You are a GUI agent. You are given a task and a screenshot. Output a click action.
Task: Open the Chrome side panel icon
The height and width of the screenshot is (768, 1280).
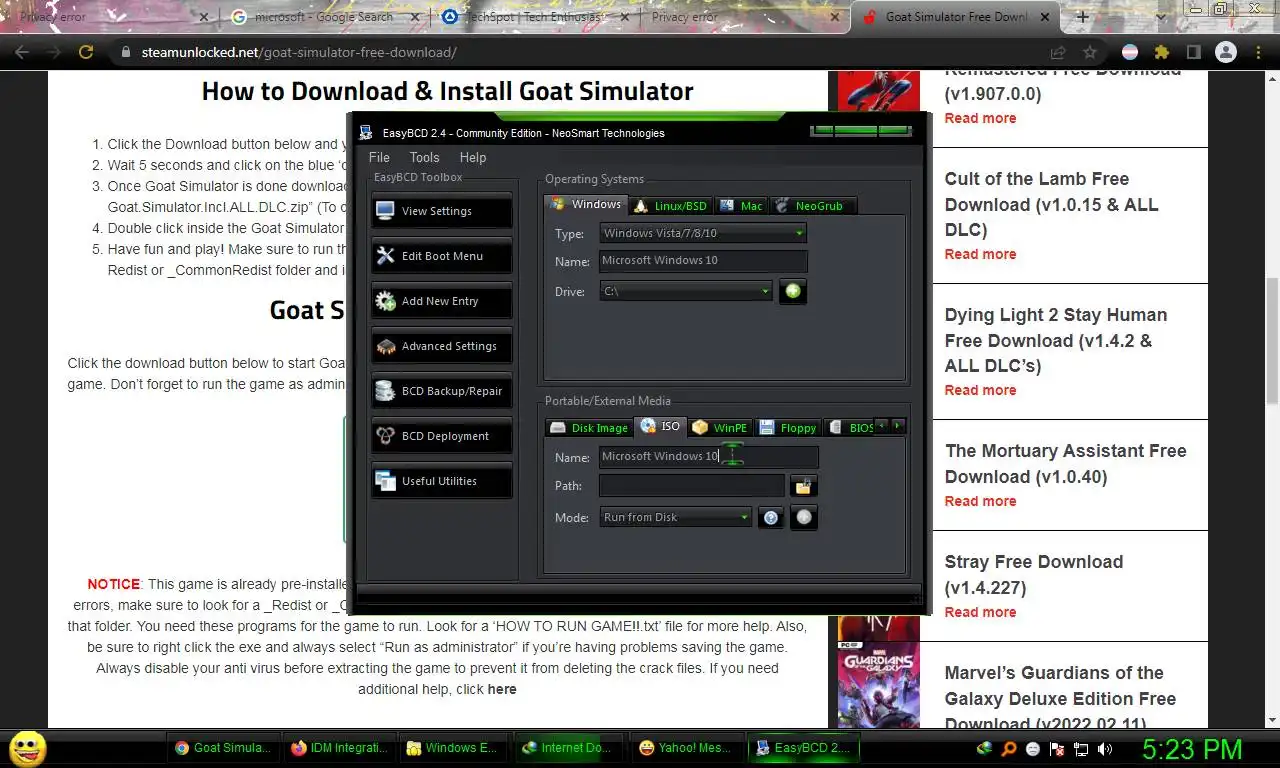click(1193, 52)
